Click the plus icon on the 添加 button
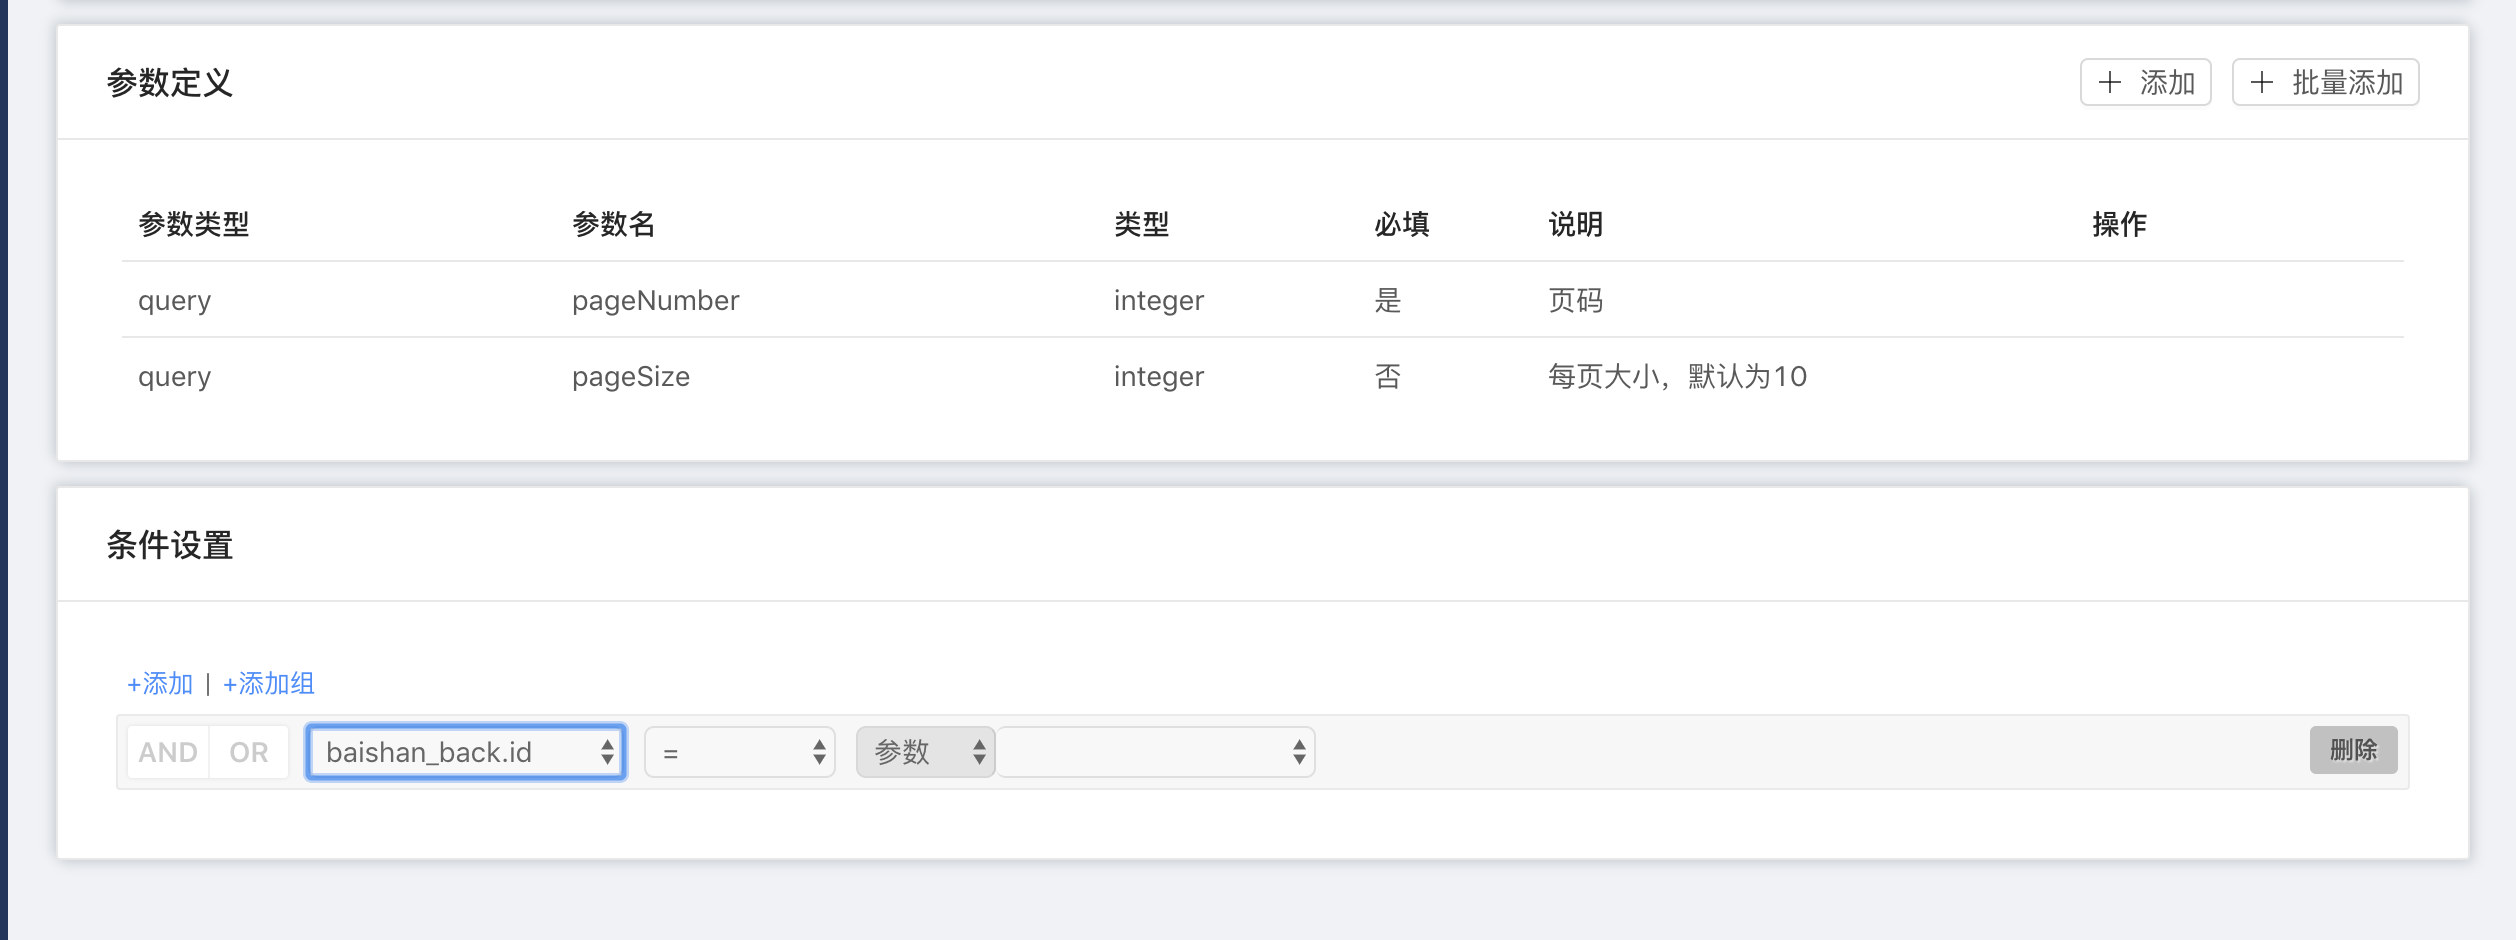The image size is (2516, 940). [2109, 82]
